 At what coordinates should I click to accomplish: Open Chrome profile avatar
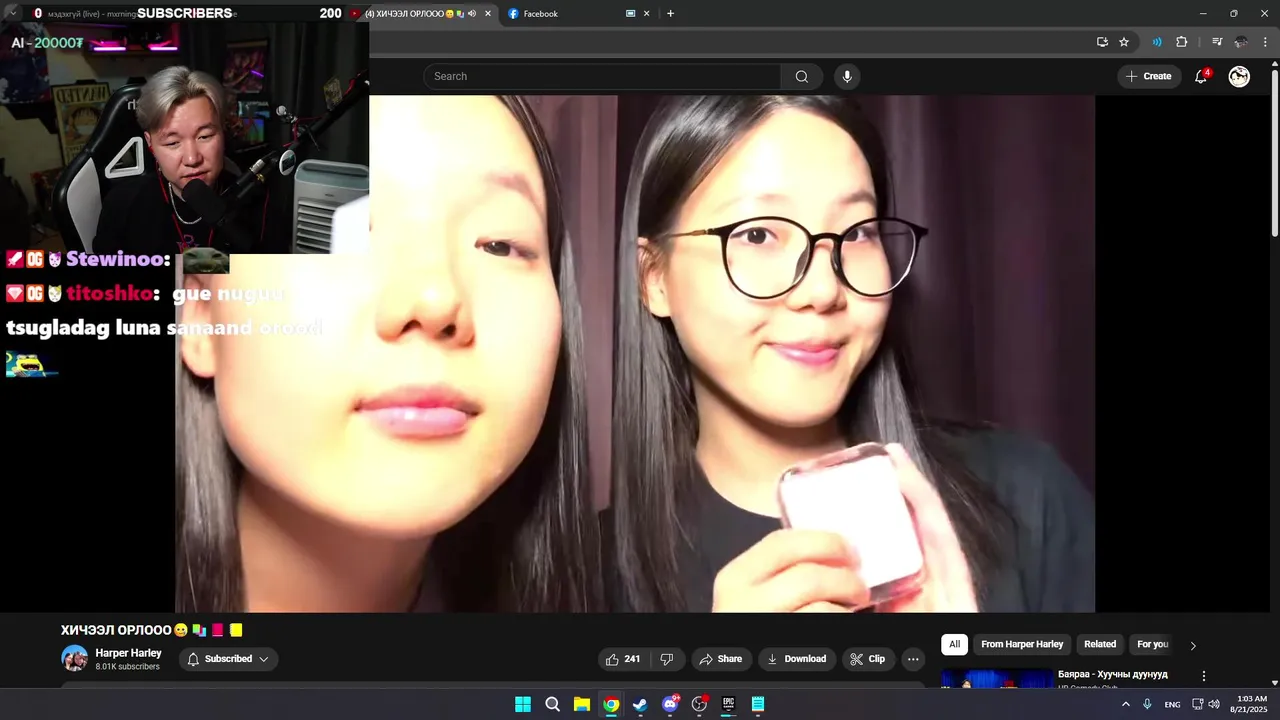(1241, 42)
